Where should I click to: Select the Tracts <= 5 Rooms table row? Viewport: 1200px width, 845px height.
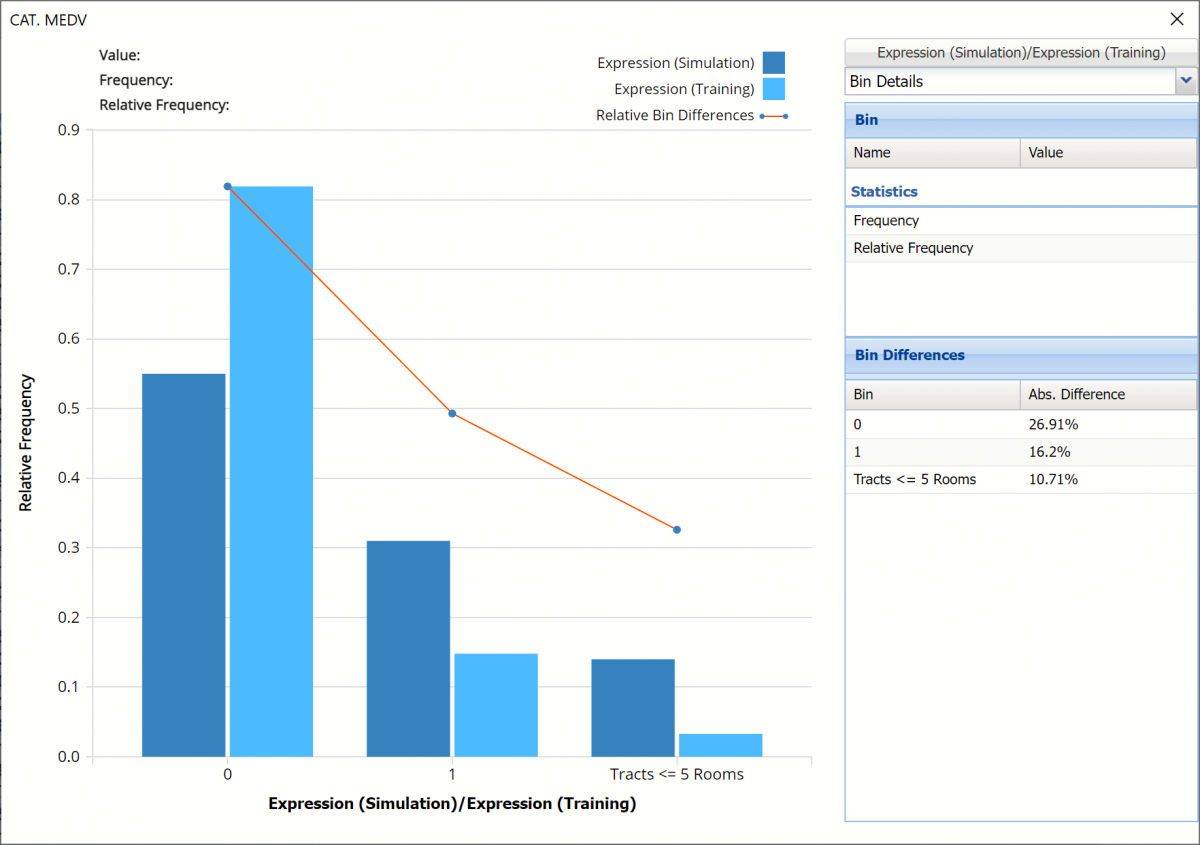point(1020,479)
